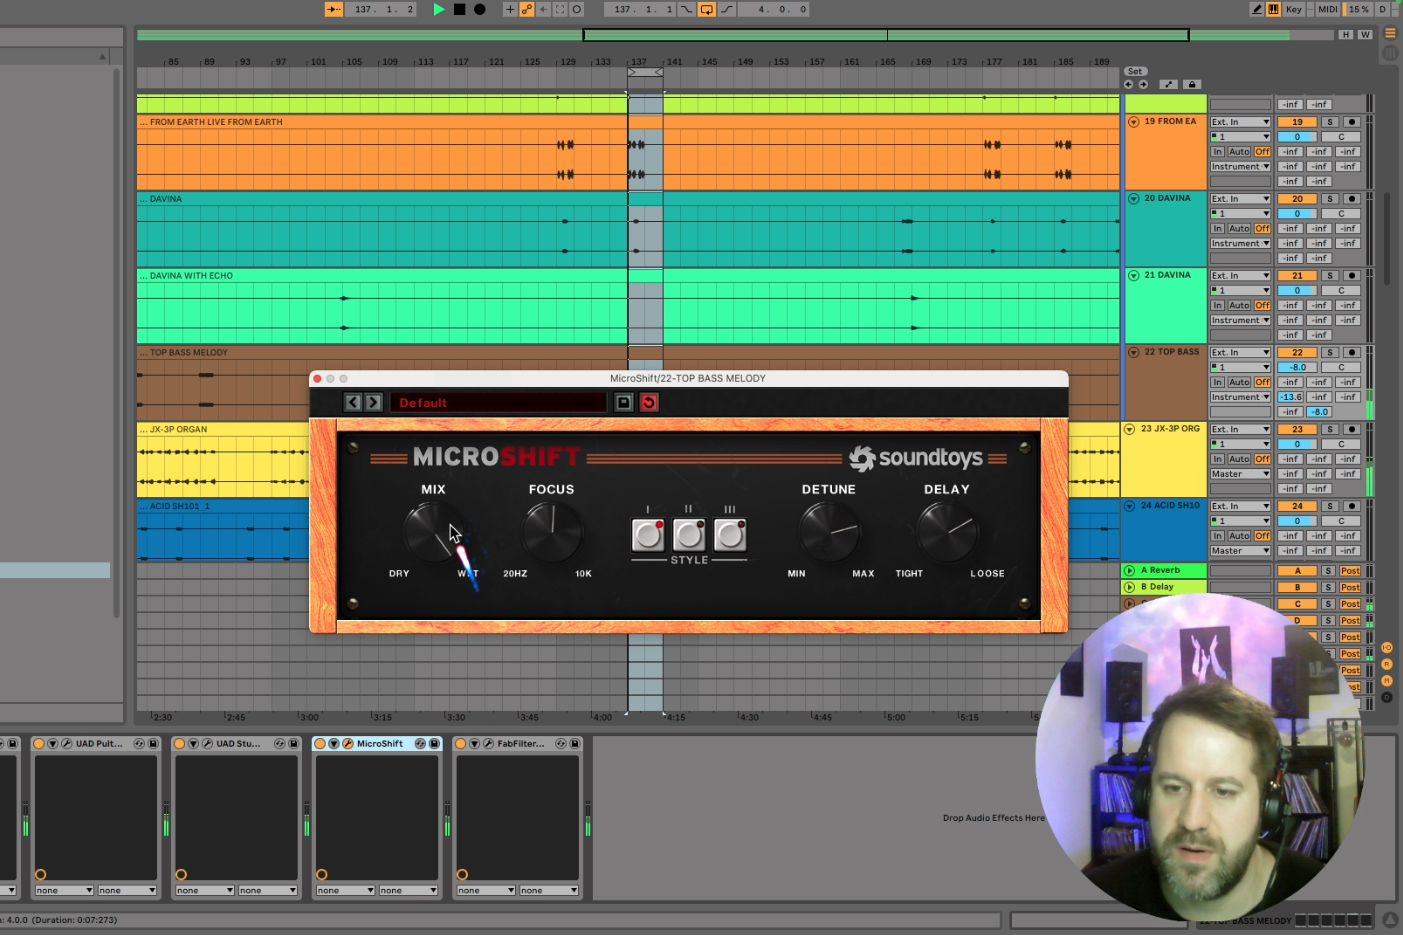Click the red reset icon in MicroShift
The height and width of the screenshot is (935, 1403).
(649, 402)
